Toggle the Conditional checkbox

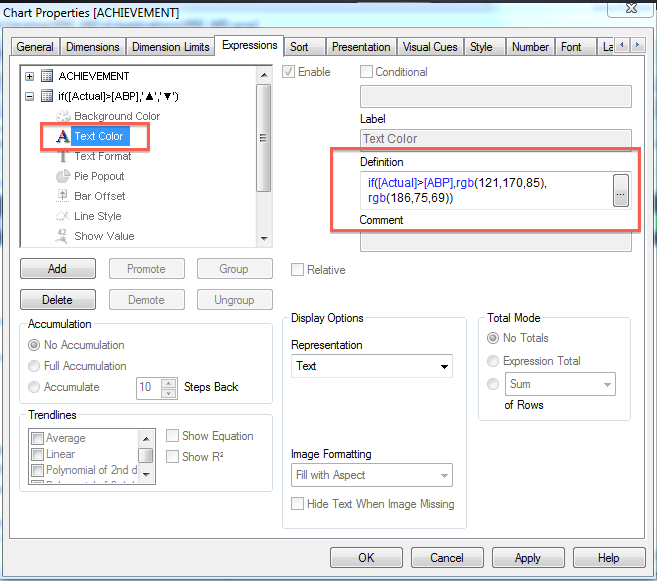pyautogui.click(x=366, y=72)
